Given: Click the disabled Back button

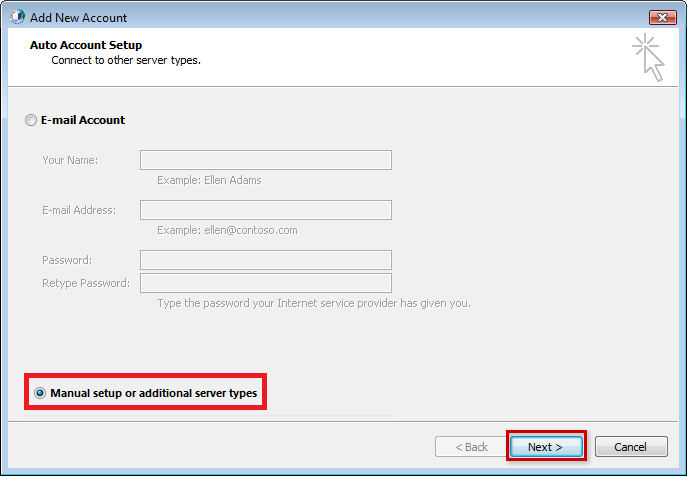Looking at the screenshot, I should 471,446.
